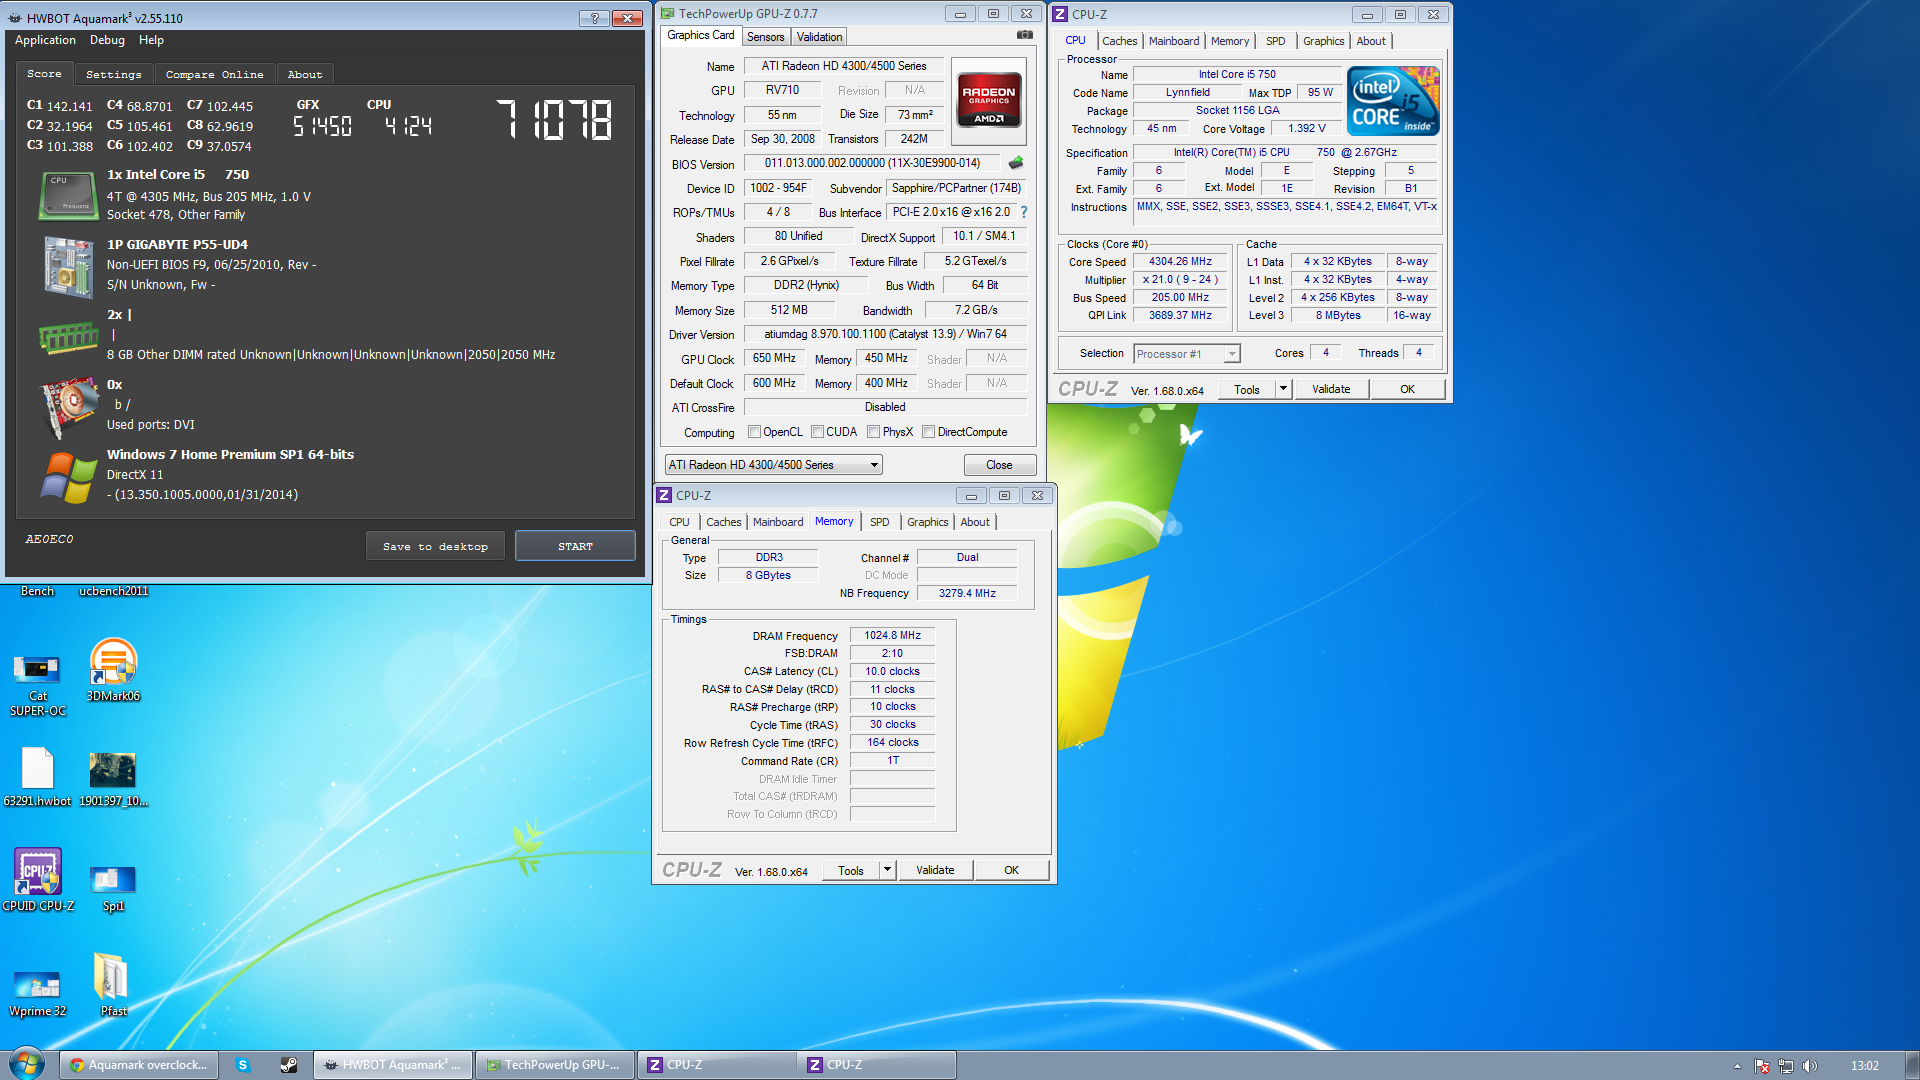The height and width of the screenshot is (1080, 1920).
Task: Show hidden system tray icons arrow
Action: 1737,1066
